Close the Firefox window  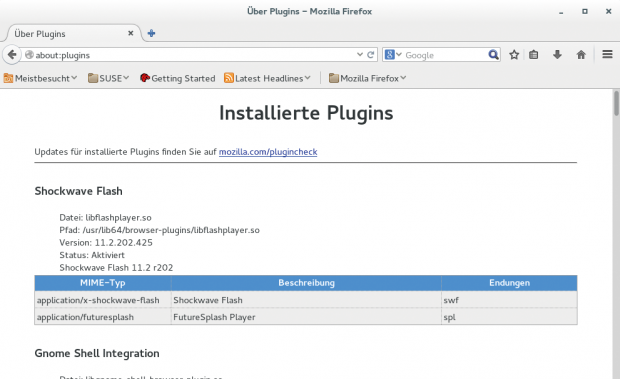point(609,11)
